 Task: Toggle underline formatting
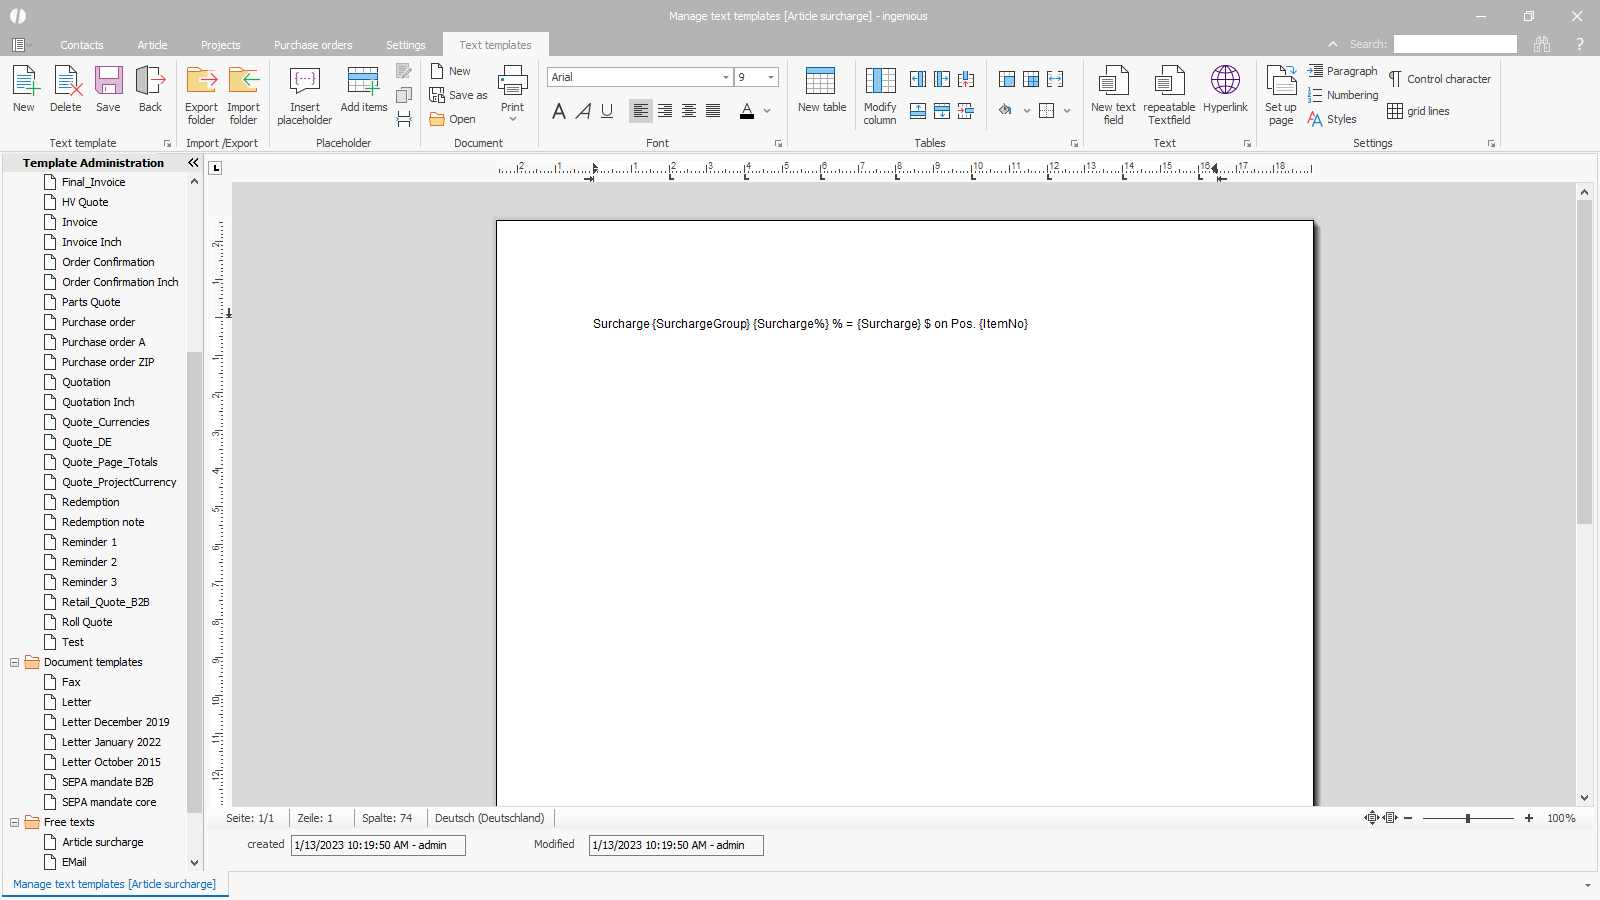coord(607,111)
